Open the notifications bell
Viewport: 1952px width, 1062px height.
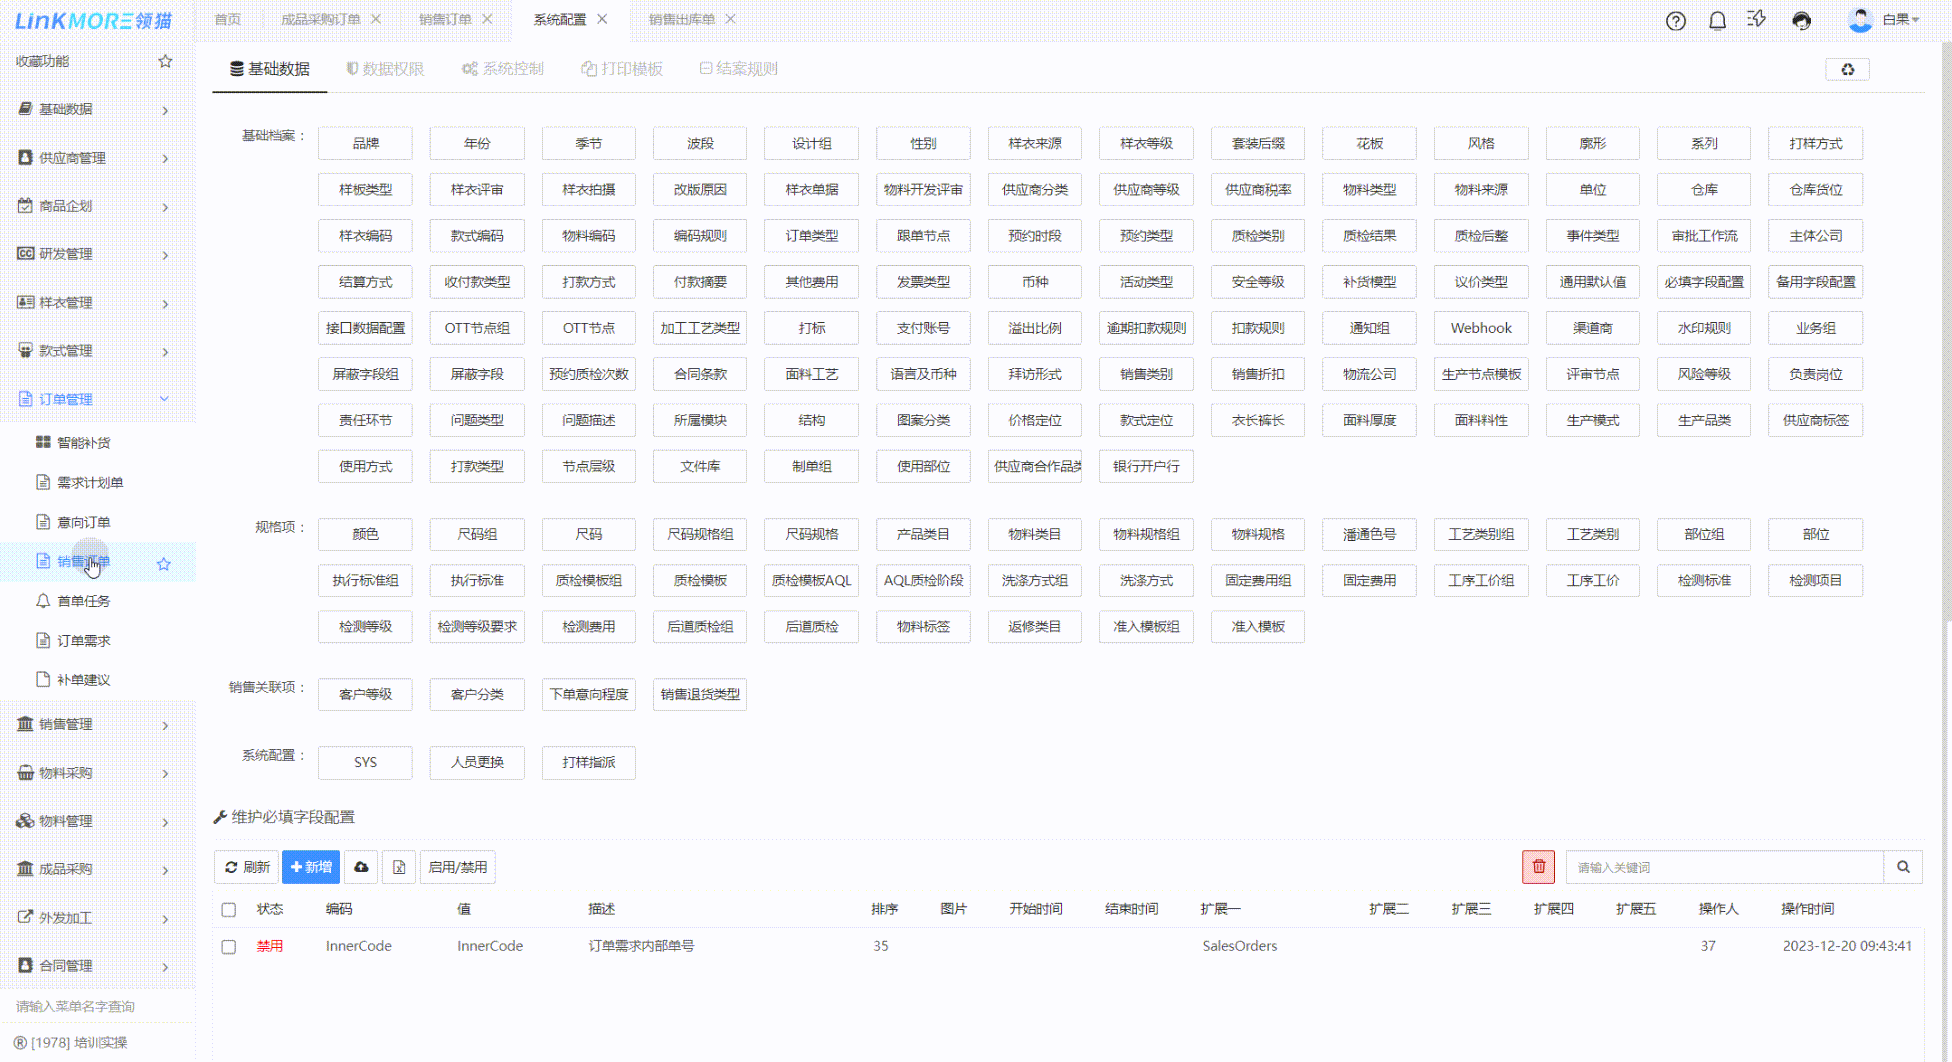(1717, 21)
